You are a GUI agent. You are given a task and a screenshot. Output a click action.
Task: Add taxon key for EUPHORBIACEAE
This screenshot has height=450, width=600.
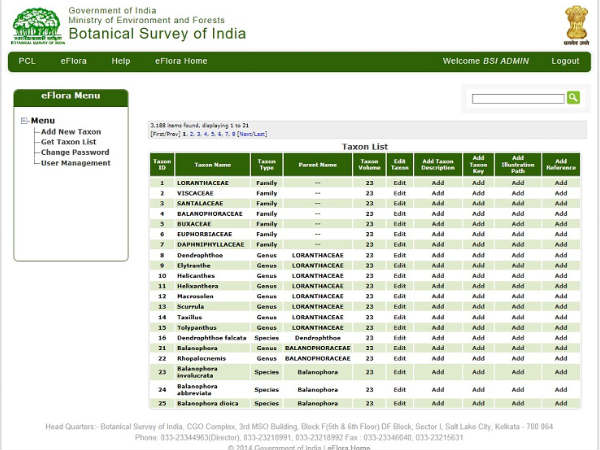pos(478,234)
